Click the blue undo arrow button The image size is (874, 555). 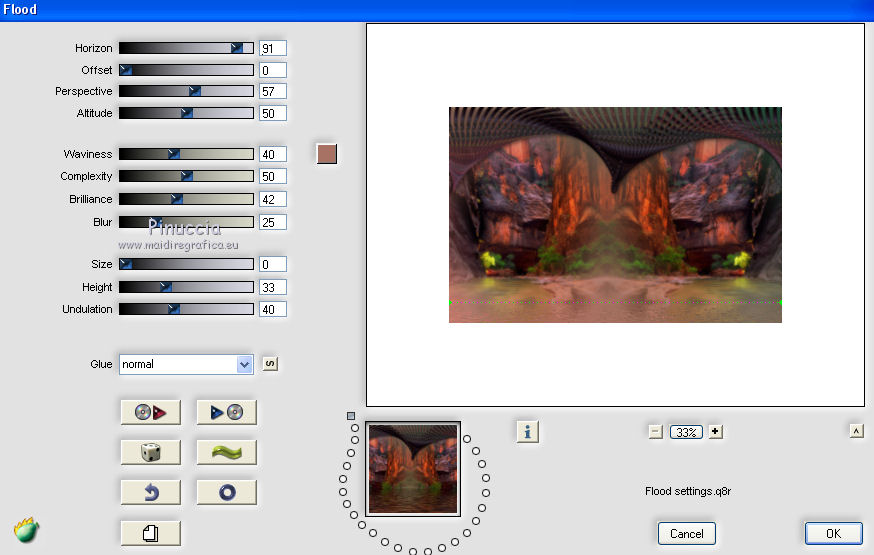pyautogui.click(x=150, y=492)
